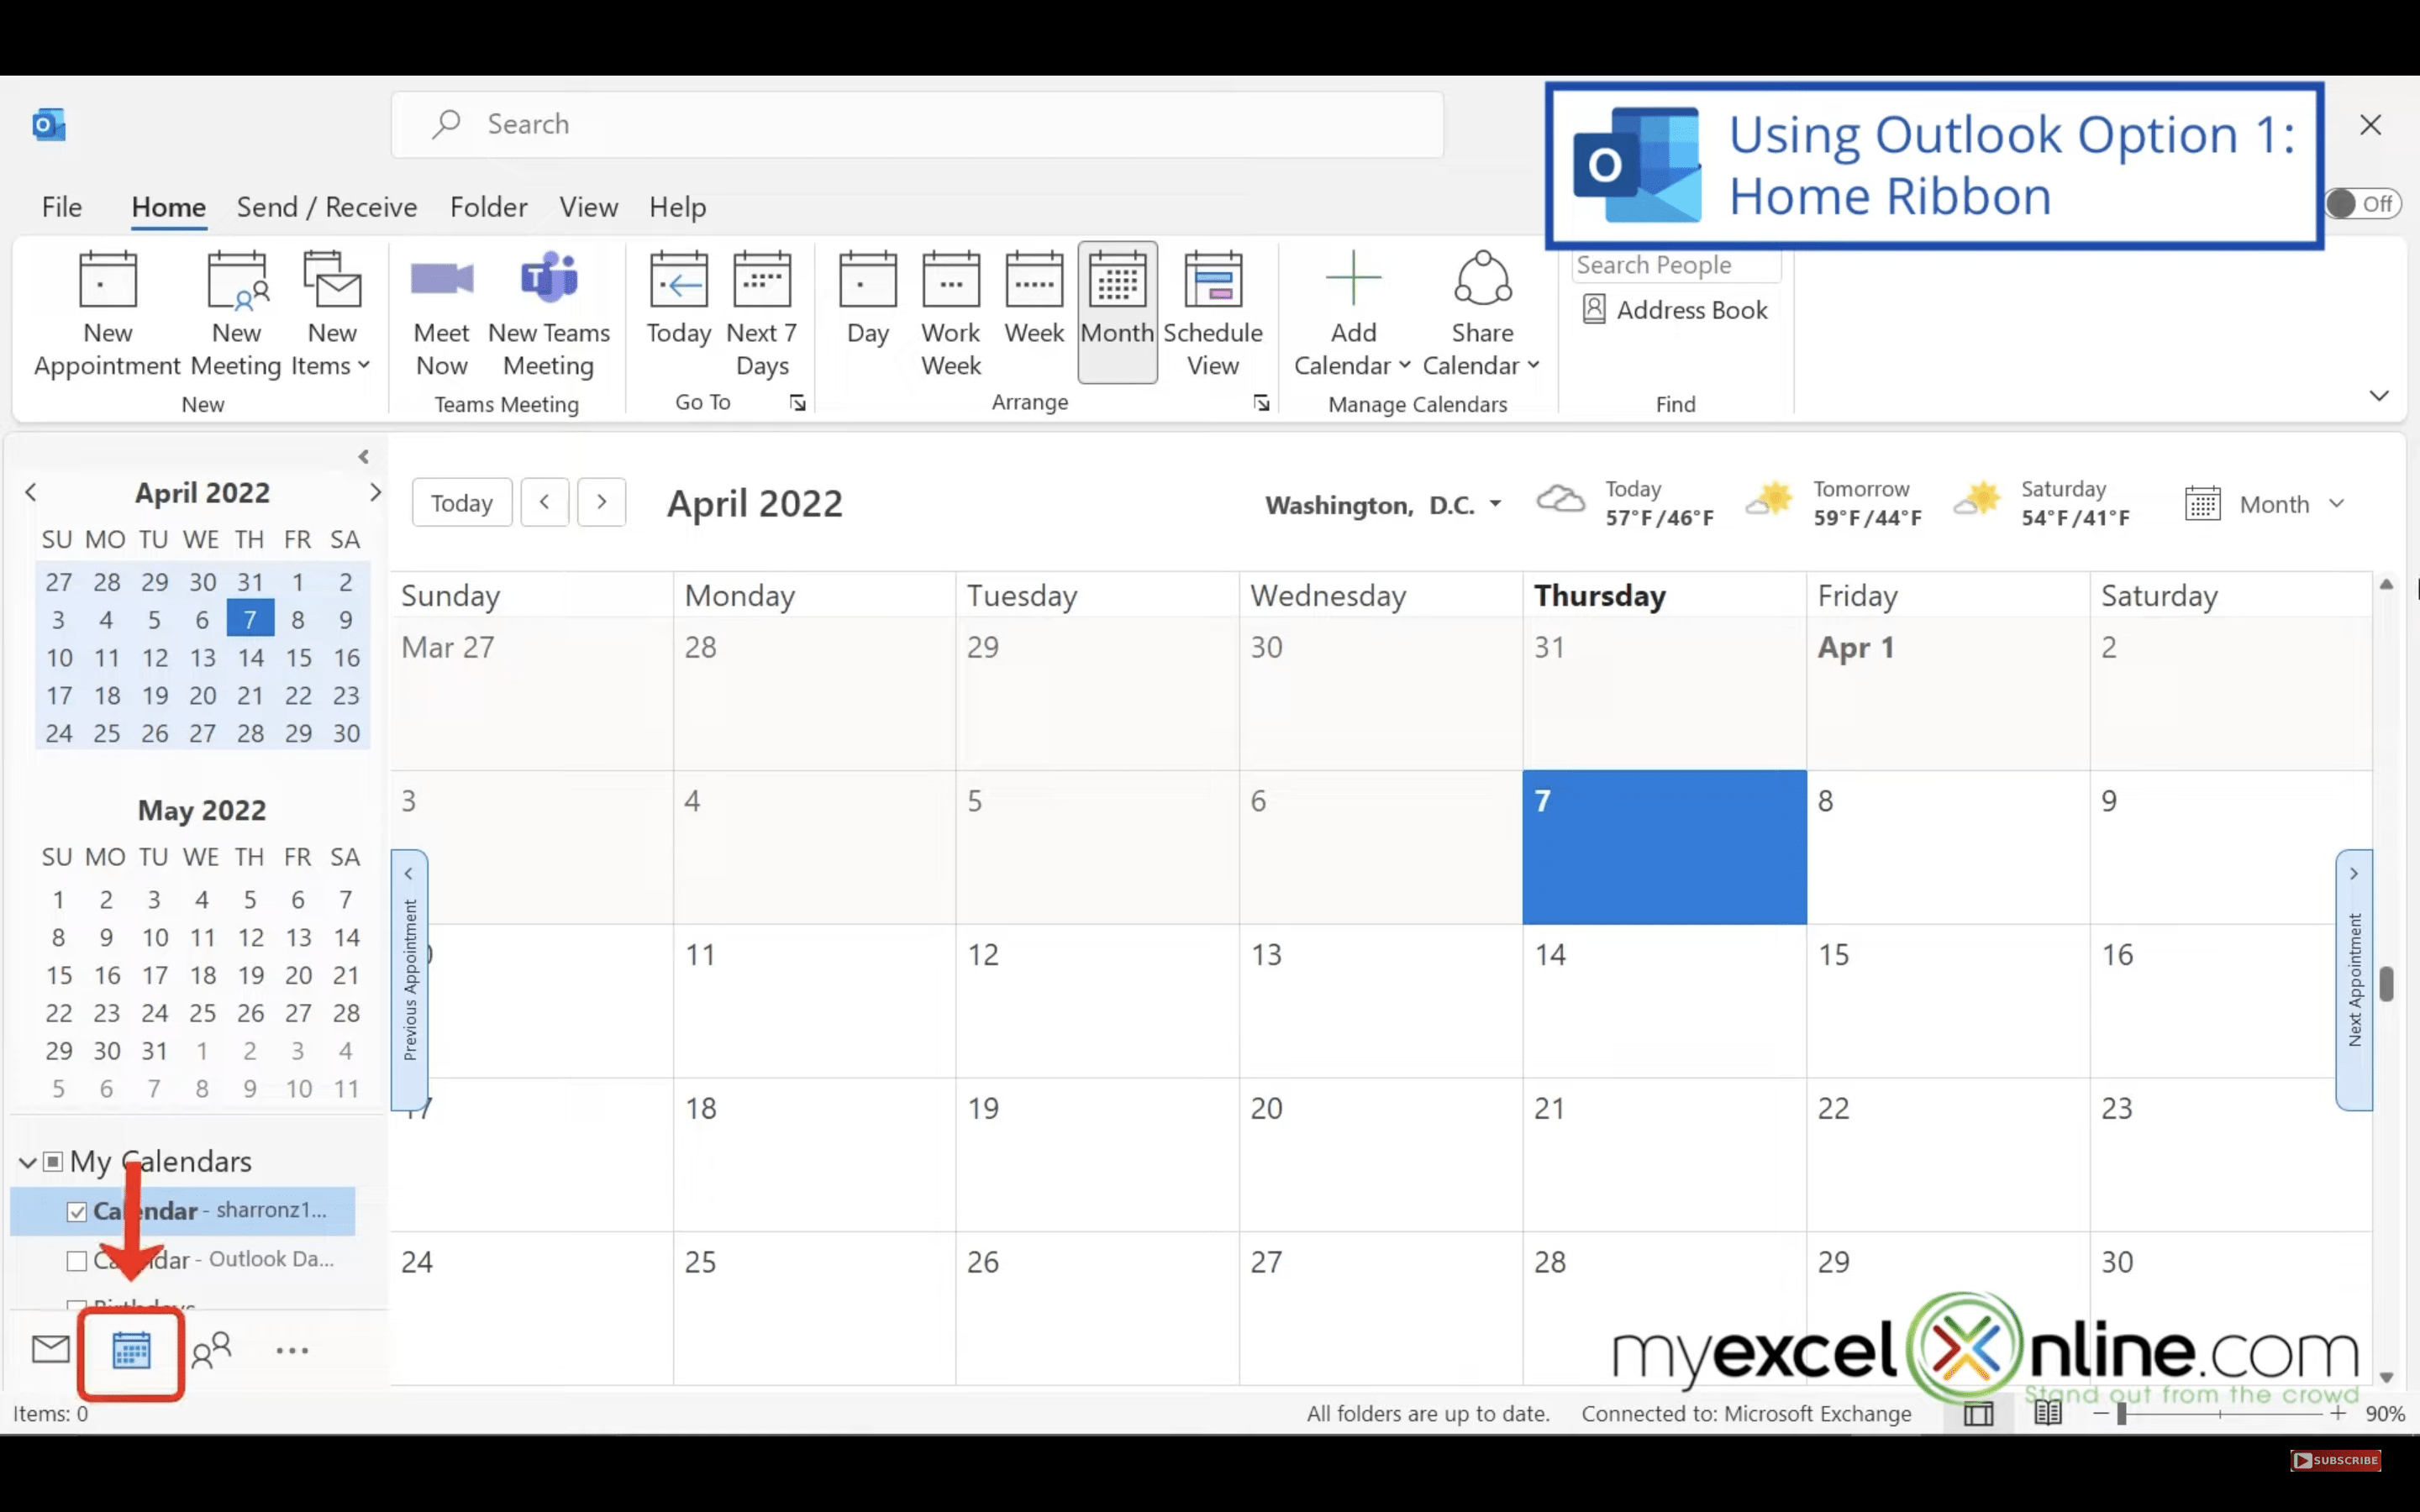Open People module in navigation bar

[x=211, y=1350]
